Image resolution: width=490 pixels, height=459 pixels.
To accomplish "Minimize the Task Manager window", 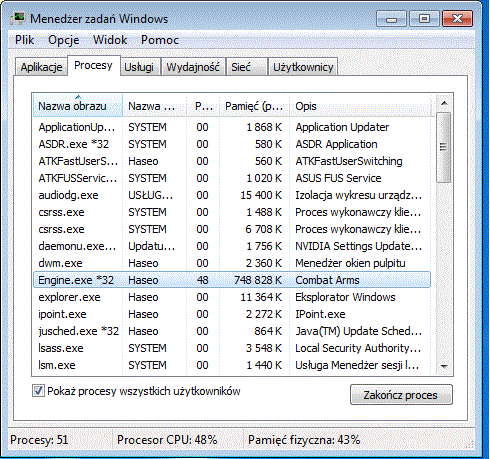I will pos(391,19).
